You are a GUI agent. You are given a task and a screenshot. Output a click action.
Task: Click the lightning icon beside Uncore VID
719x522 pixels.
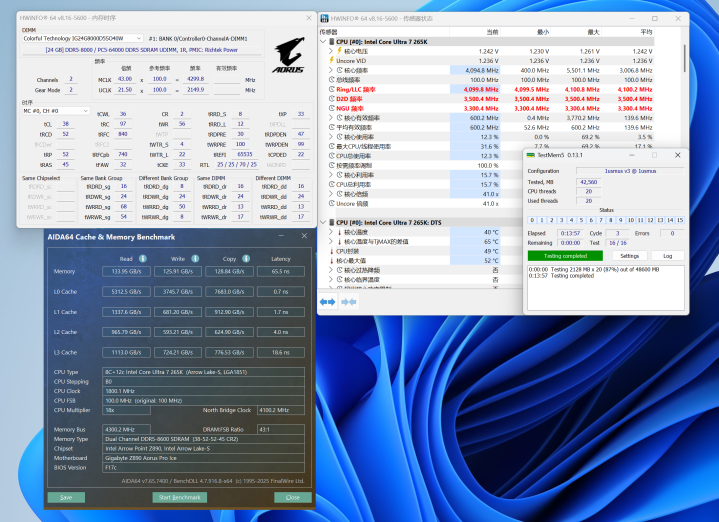pos(332,61)
